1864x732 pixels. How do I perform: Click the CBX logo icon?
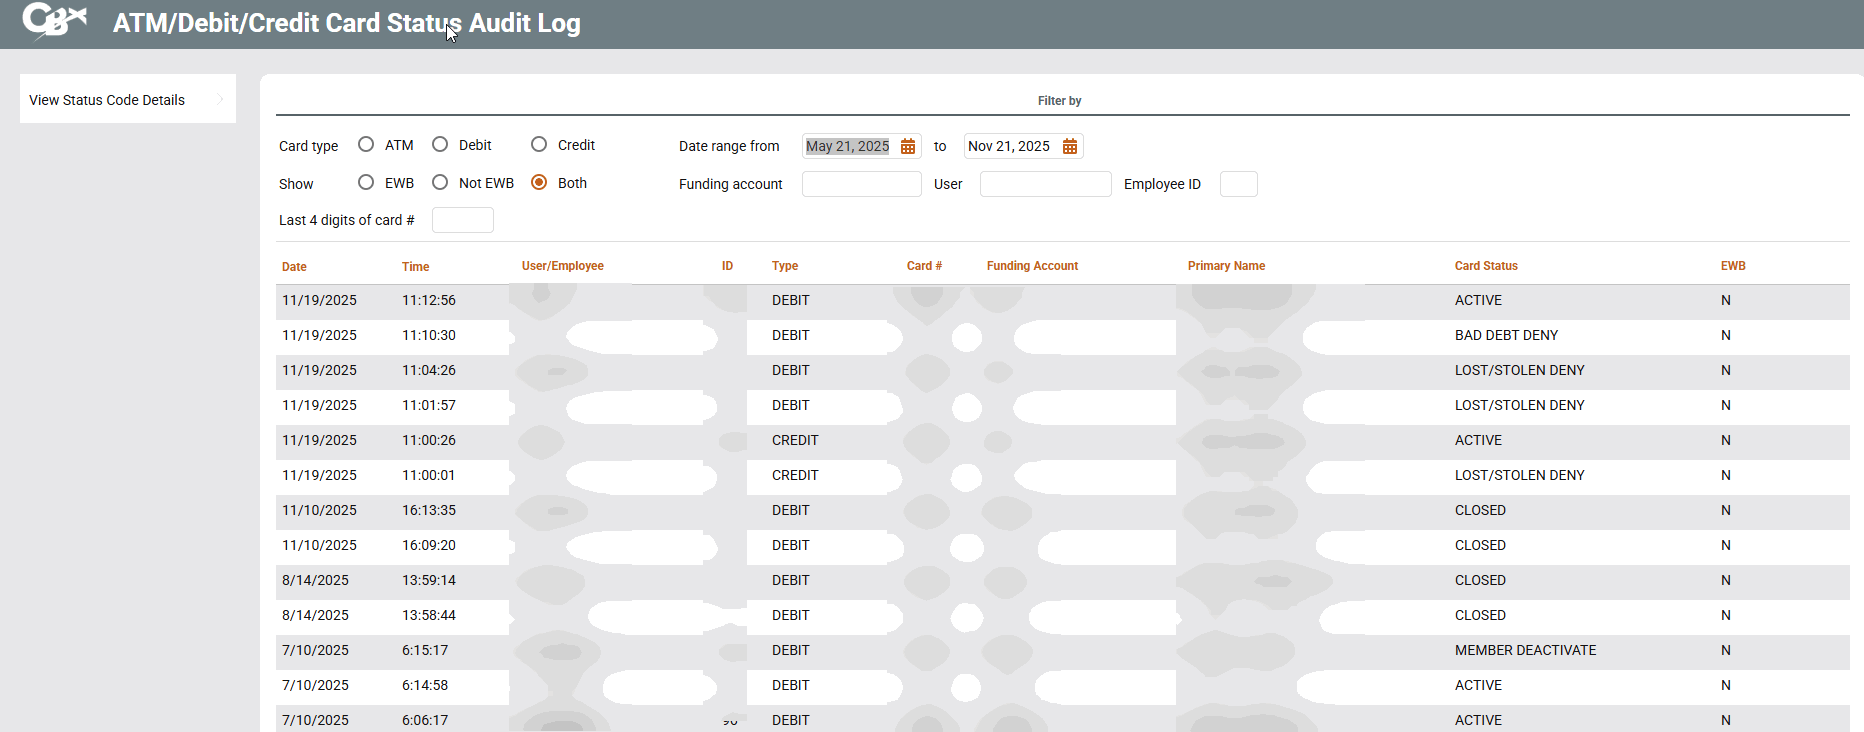54,21
